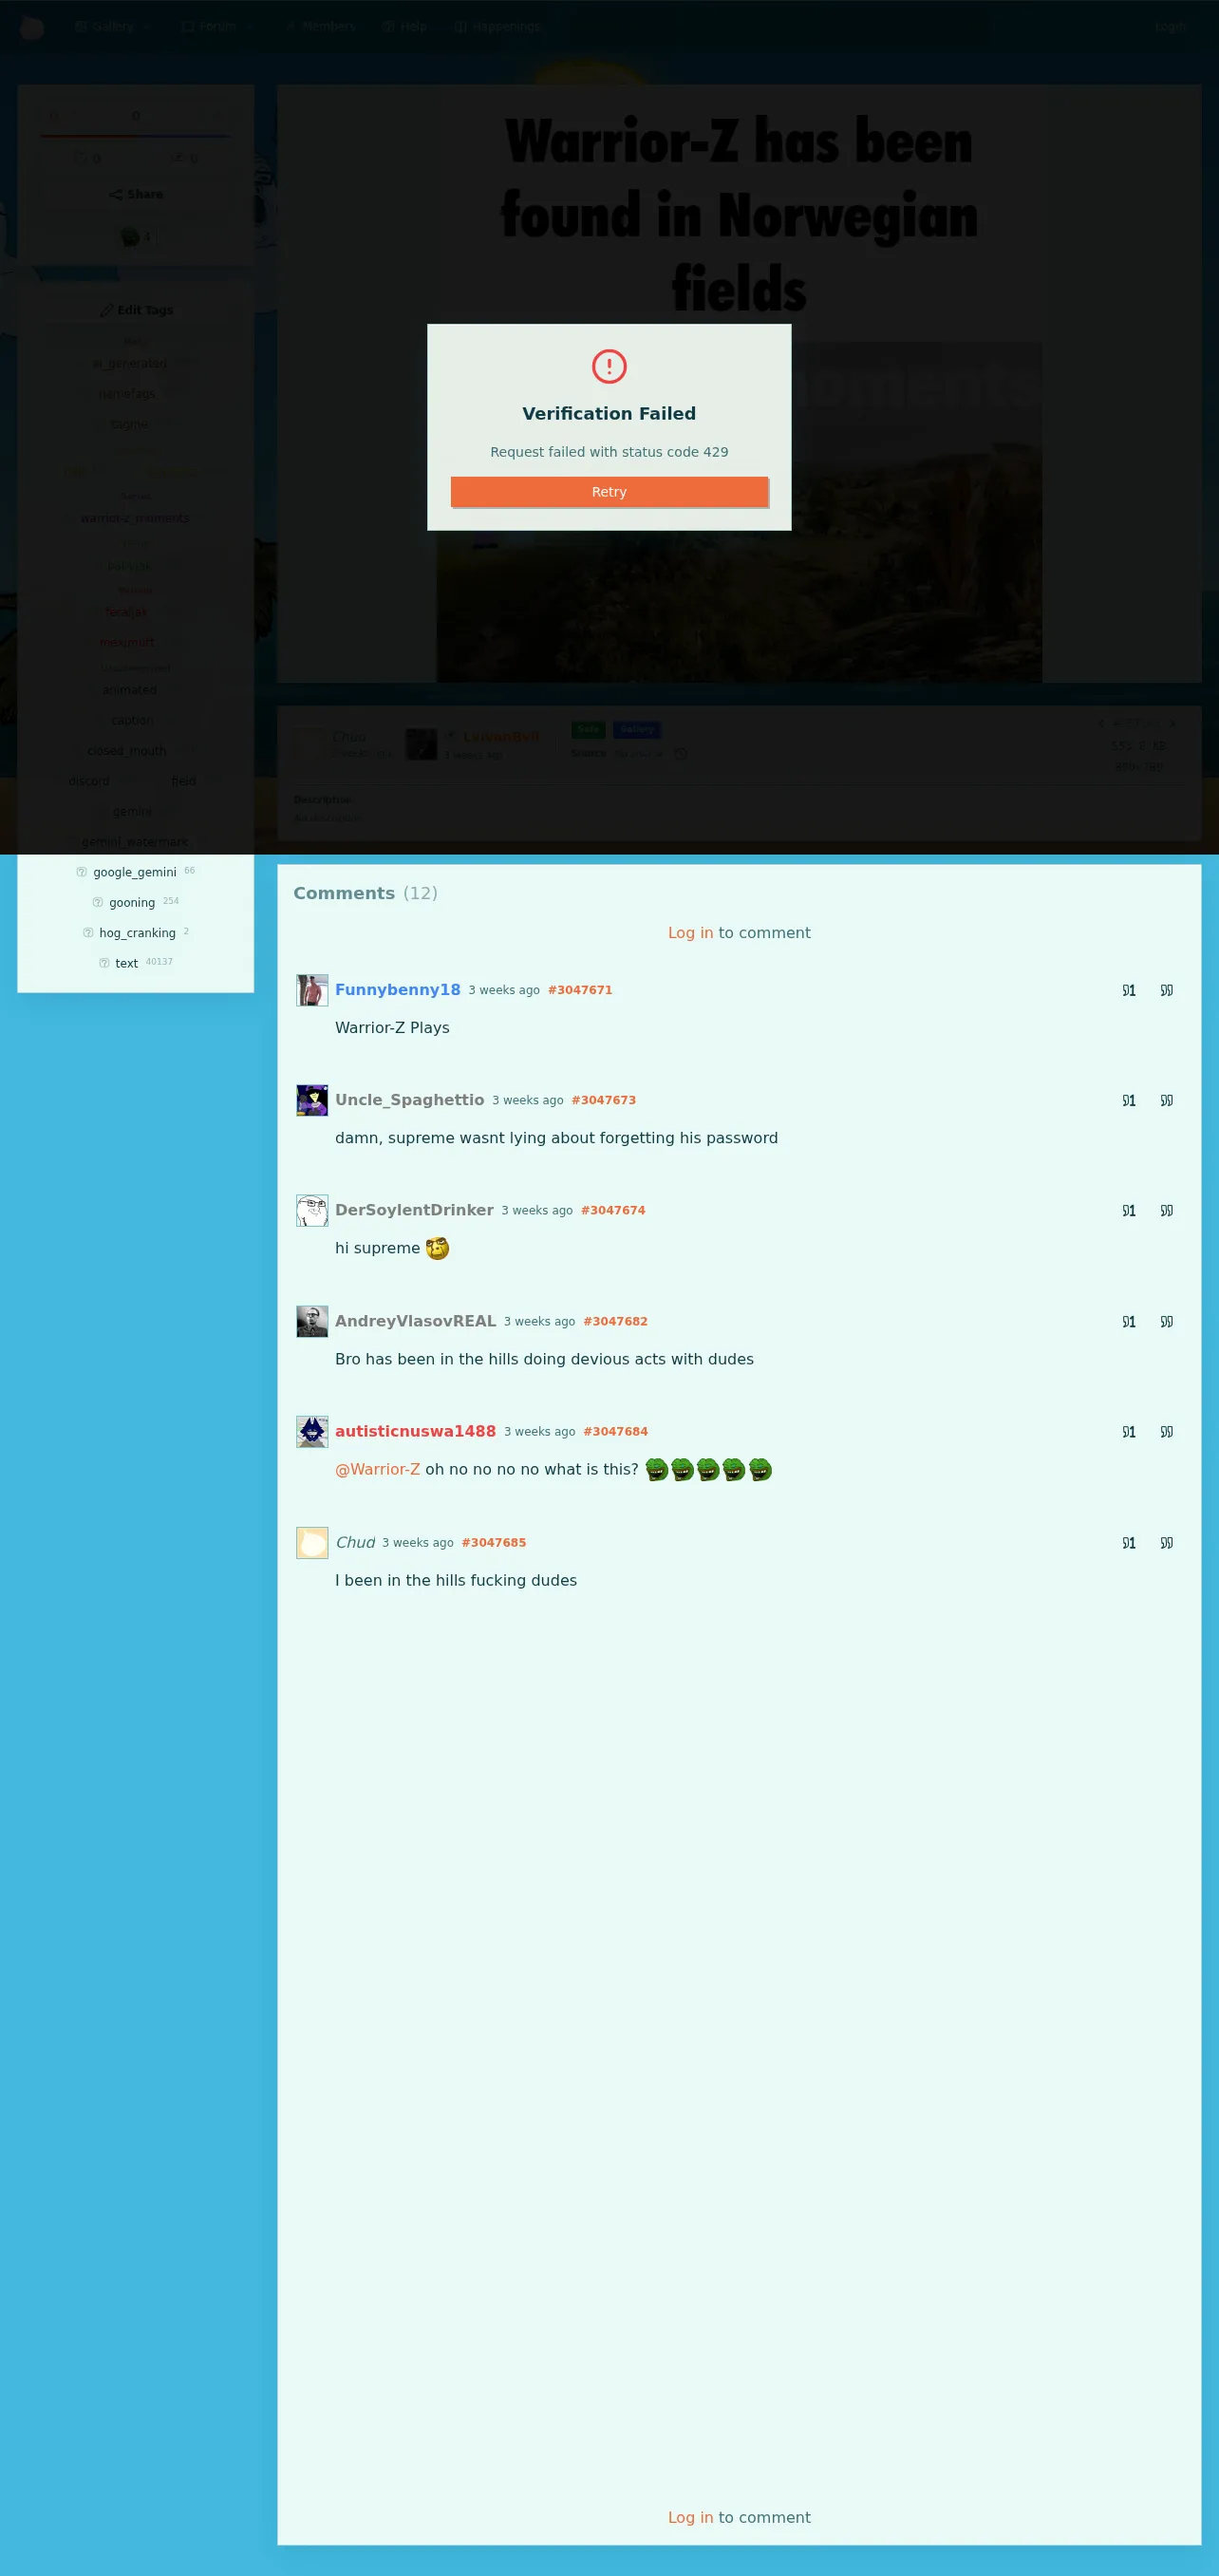The width and height of the screenshot is (1219, 2576).
Task: Click the reply icon on DerSoylentDrinker's comment
Action: click(x=1129, y=1210)
